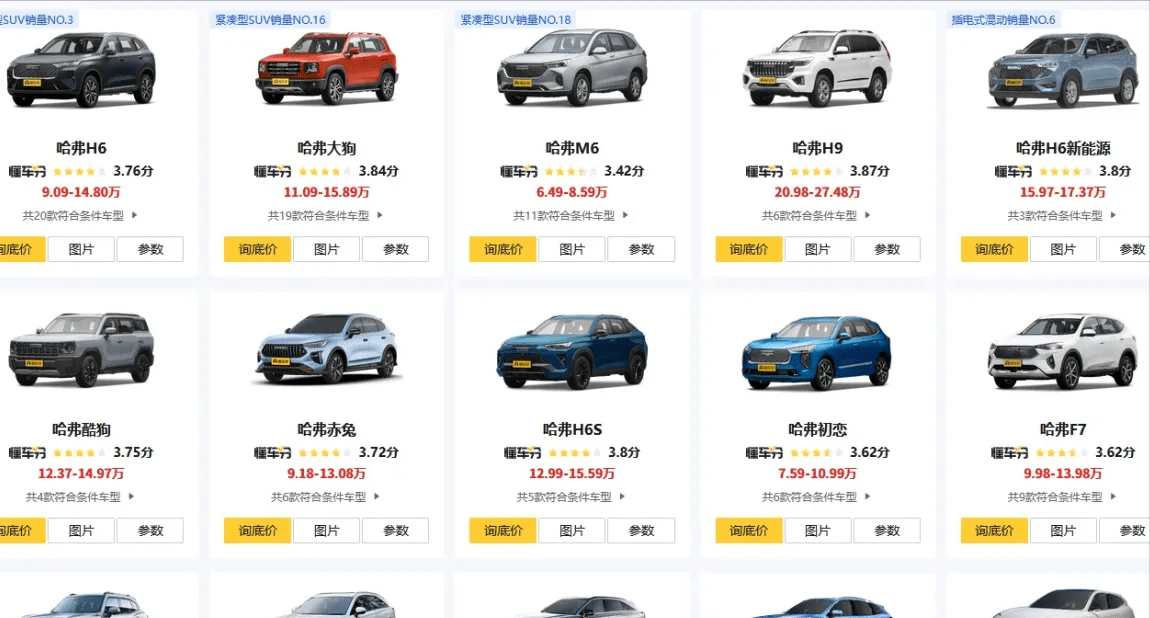1150x618 pixels.
Task: Expand 共11款符合条件车型 under 哈弗M6
Action: coord(571,216)
